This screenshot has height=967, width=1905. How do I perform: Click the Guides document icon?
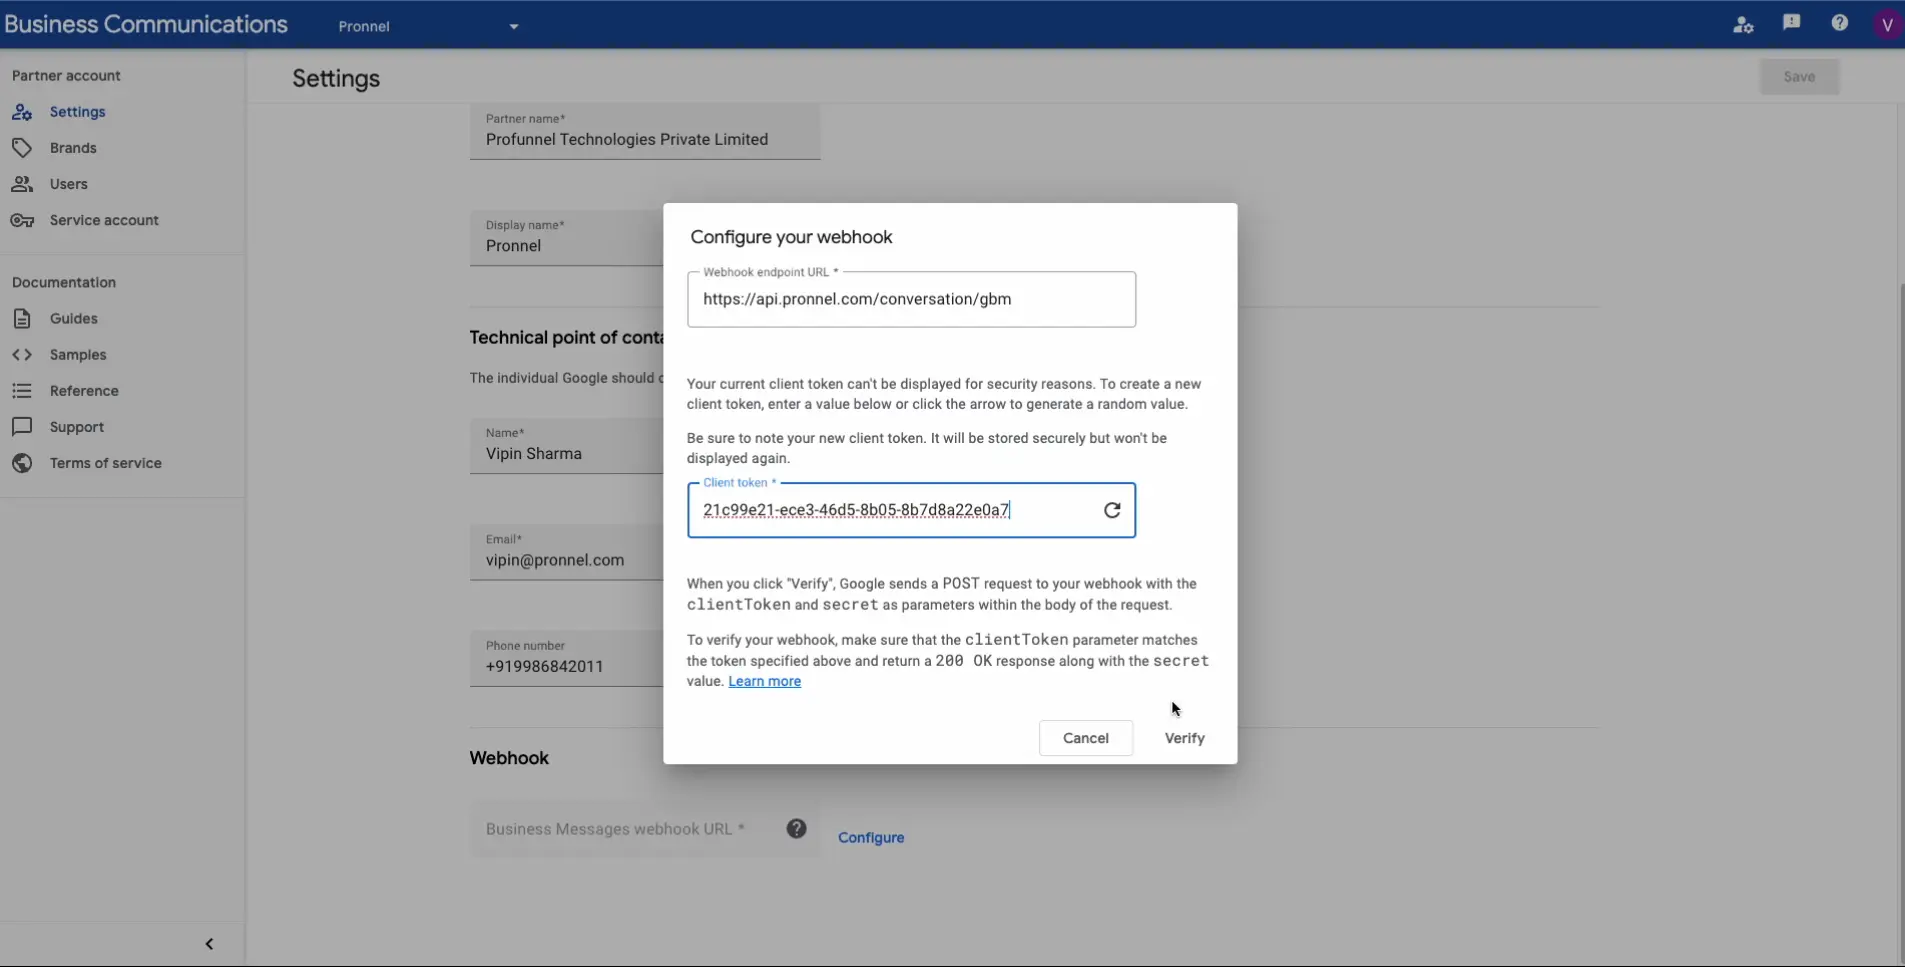22,319
